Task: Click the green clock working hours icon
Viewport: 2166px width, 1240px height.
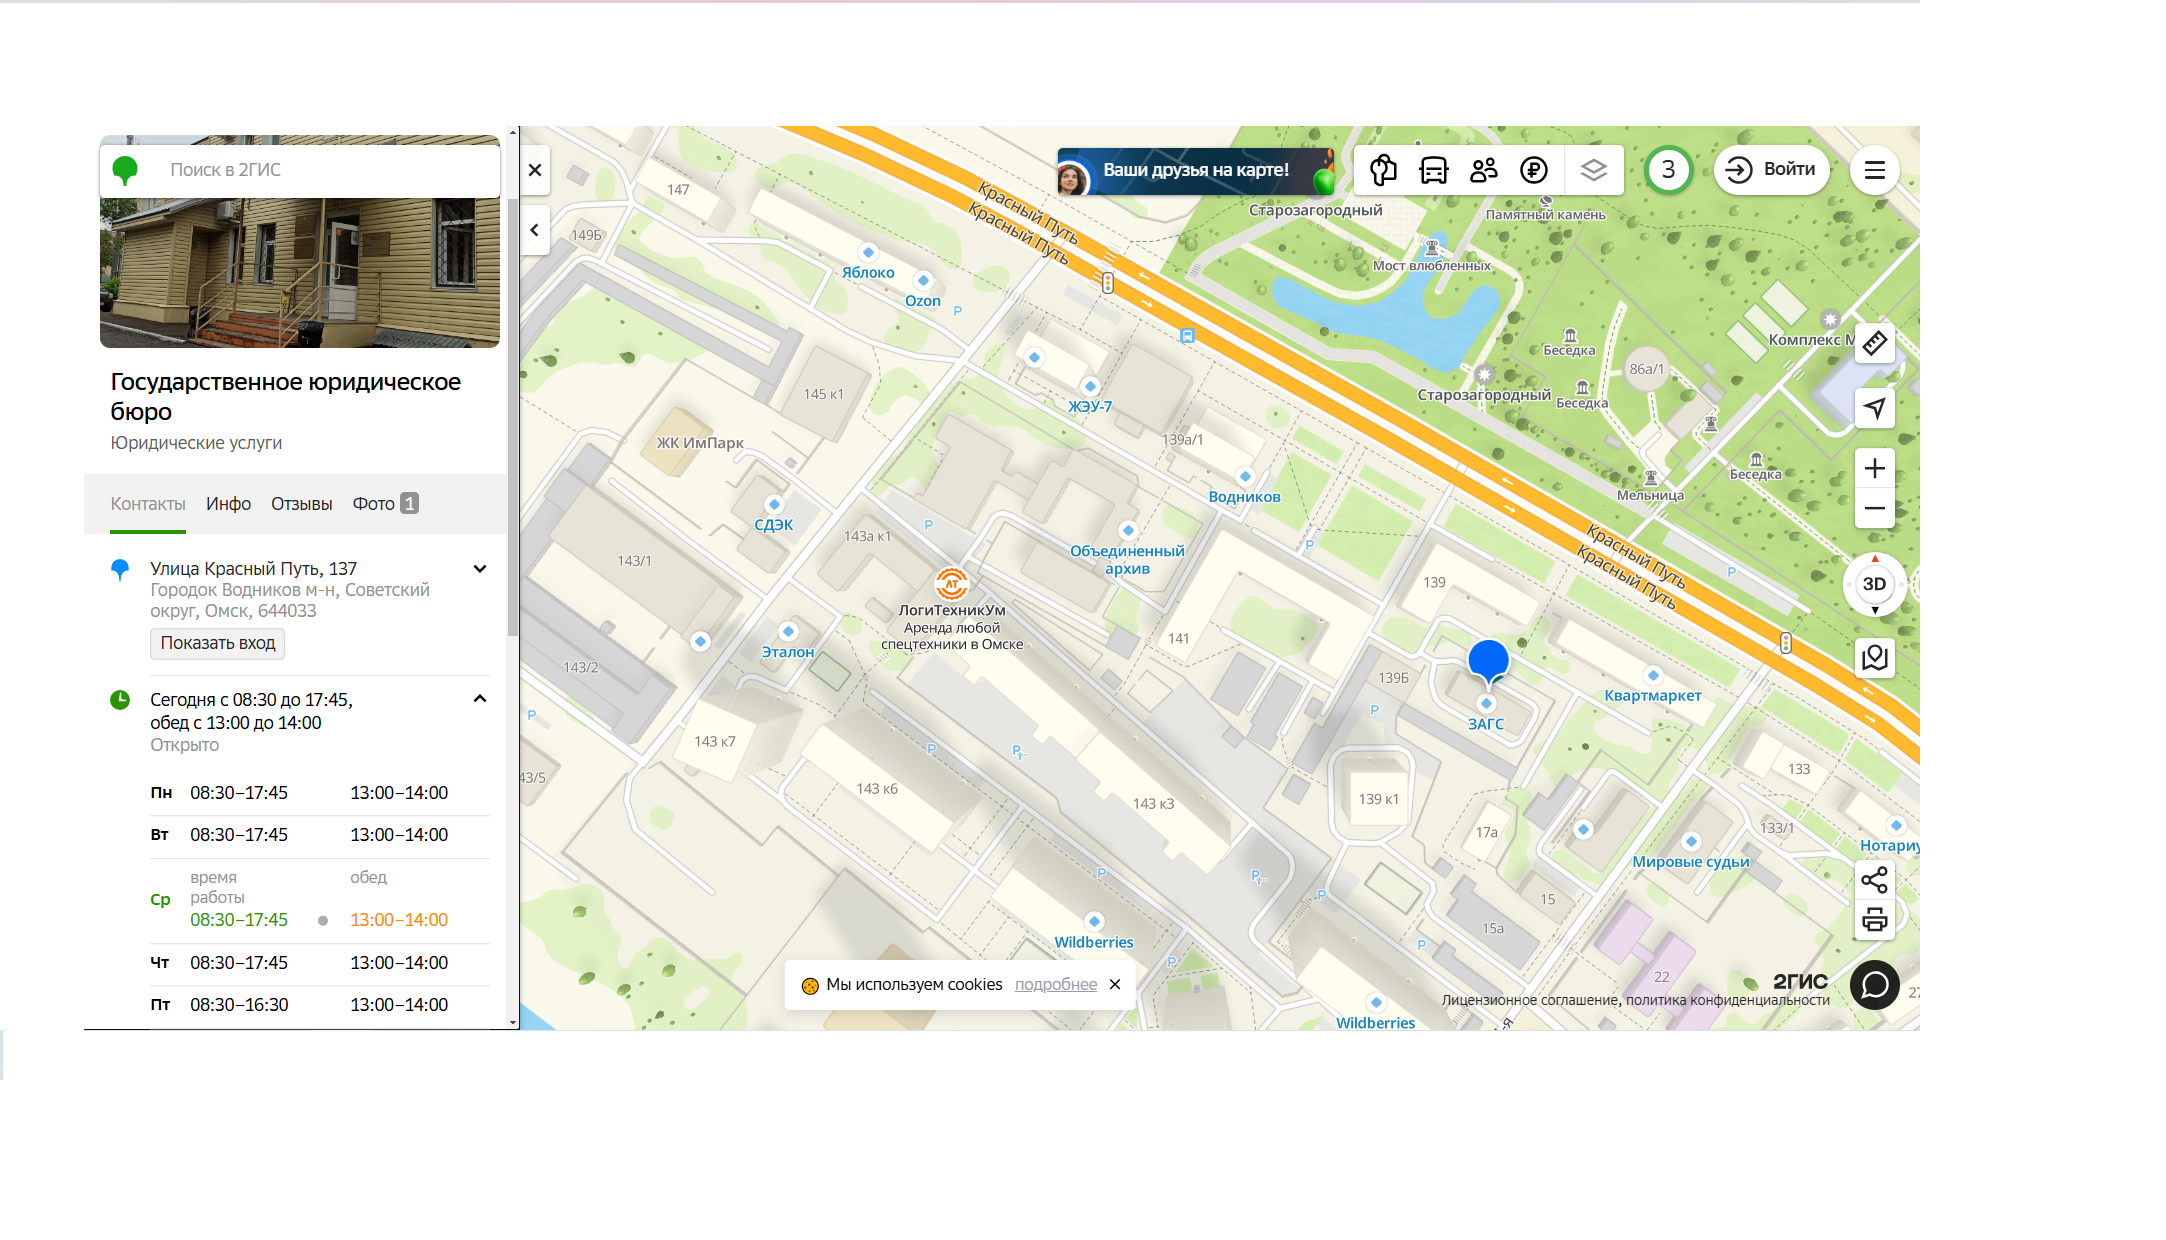Action: click(x=120, y=700)
